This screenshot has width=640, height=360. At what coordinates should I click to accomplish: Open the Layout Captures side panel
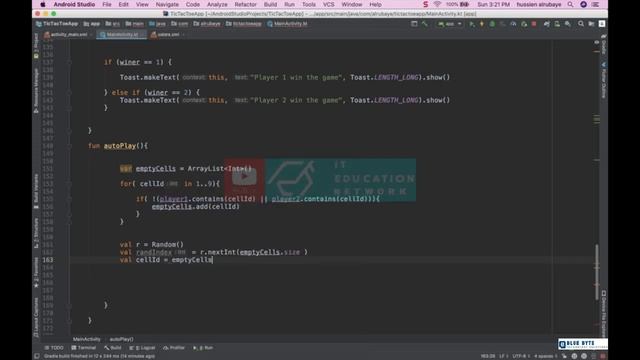coord(36,318)
